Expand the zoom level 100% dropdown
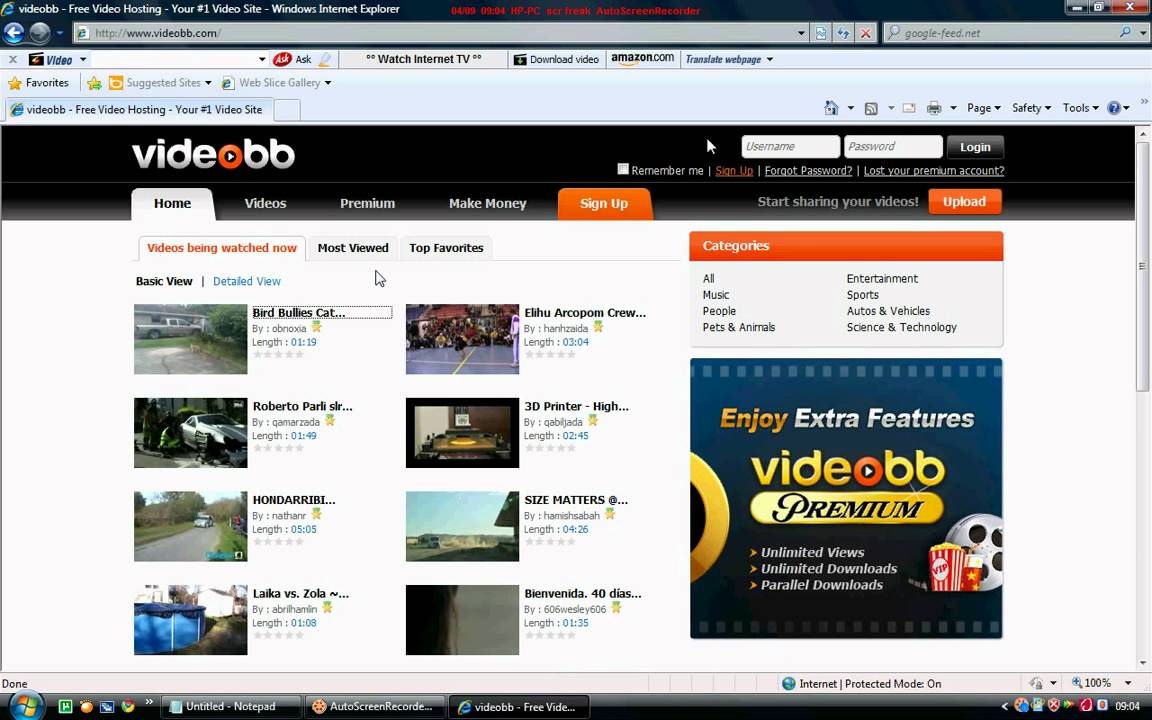Viewport: 1152px width, 720px height. pyautogui.click(x=1128, y=683)
